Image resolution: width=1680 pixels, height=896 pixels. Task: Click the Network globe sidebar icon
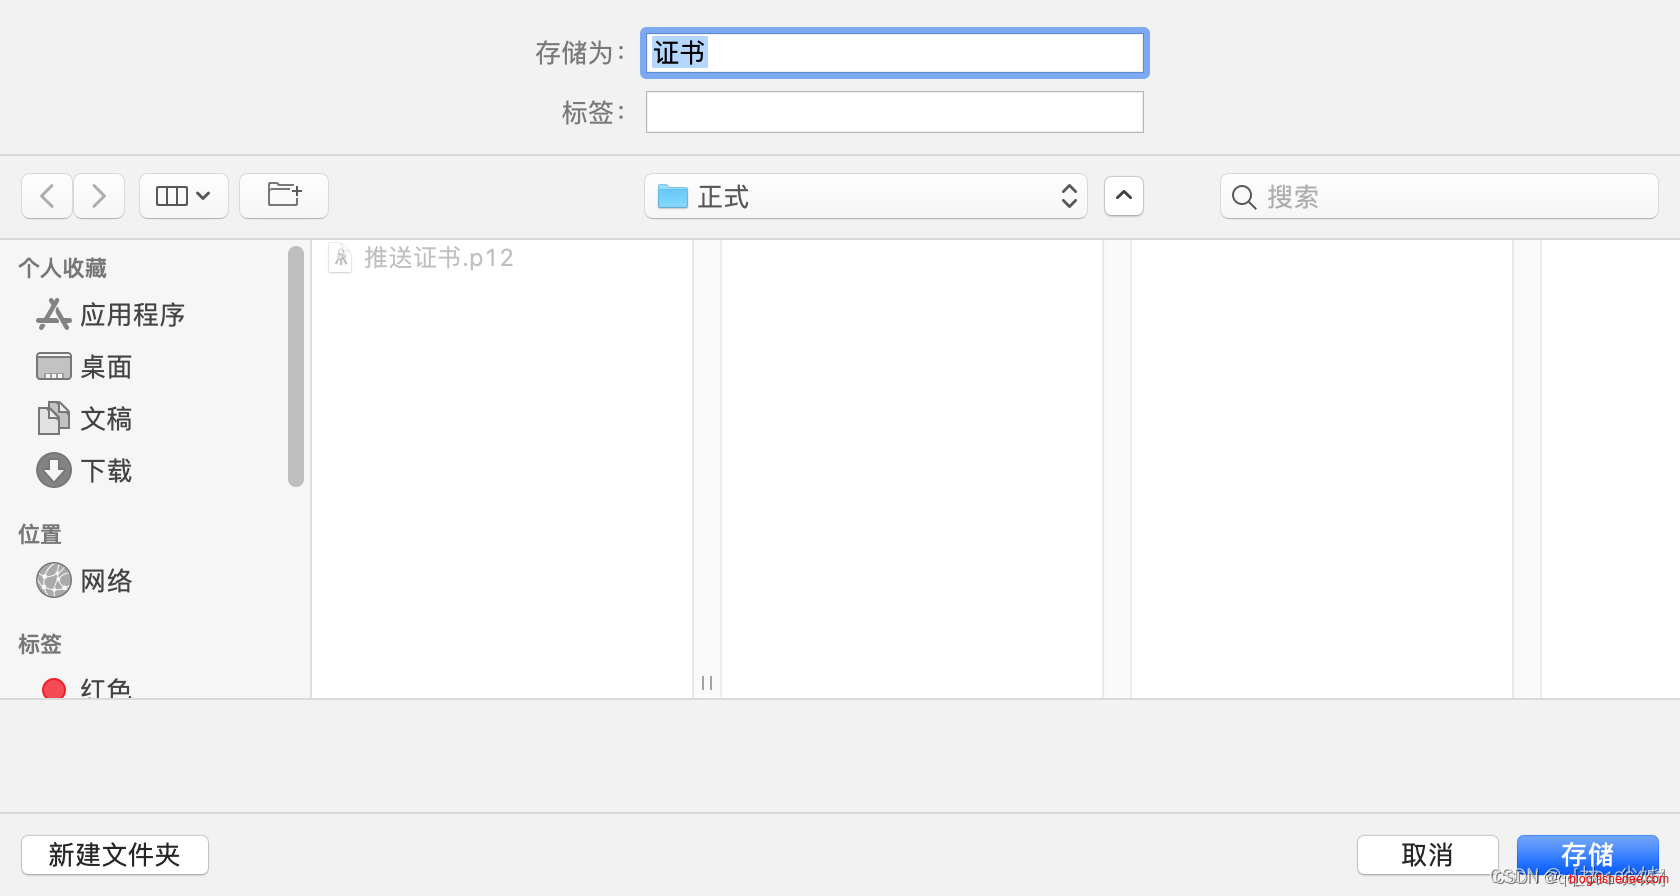point(54,580)
